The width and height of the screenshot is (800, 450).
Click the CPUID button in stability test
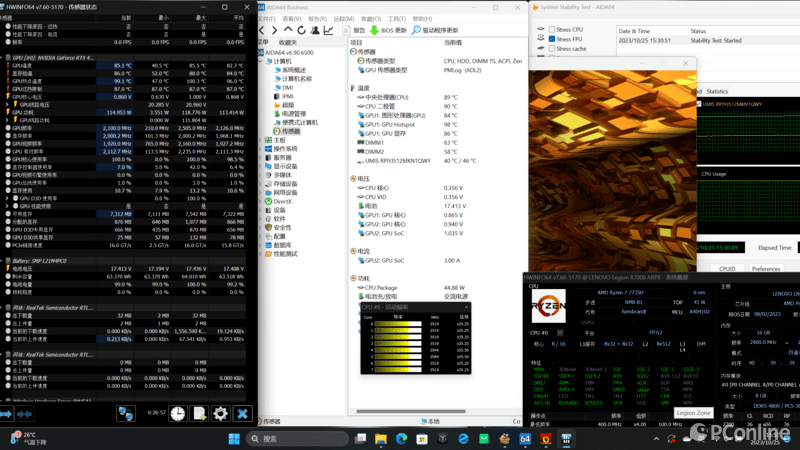pos(727,268)
